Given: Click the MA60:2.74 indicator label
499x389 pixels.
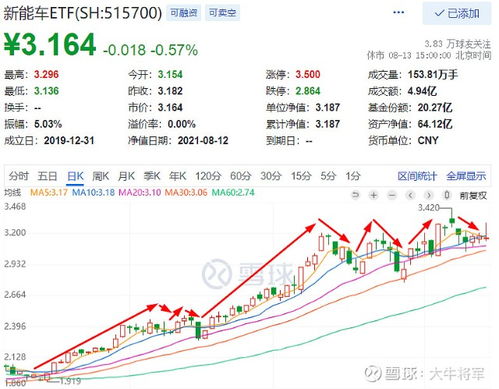Looking at the screenshot, I should pyautogui.click(x=233, y=193).
